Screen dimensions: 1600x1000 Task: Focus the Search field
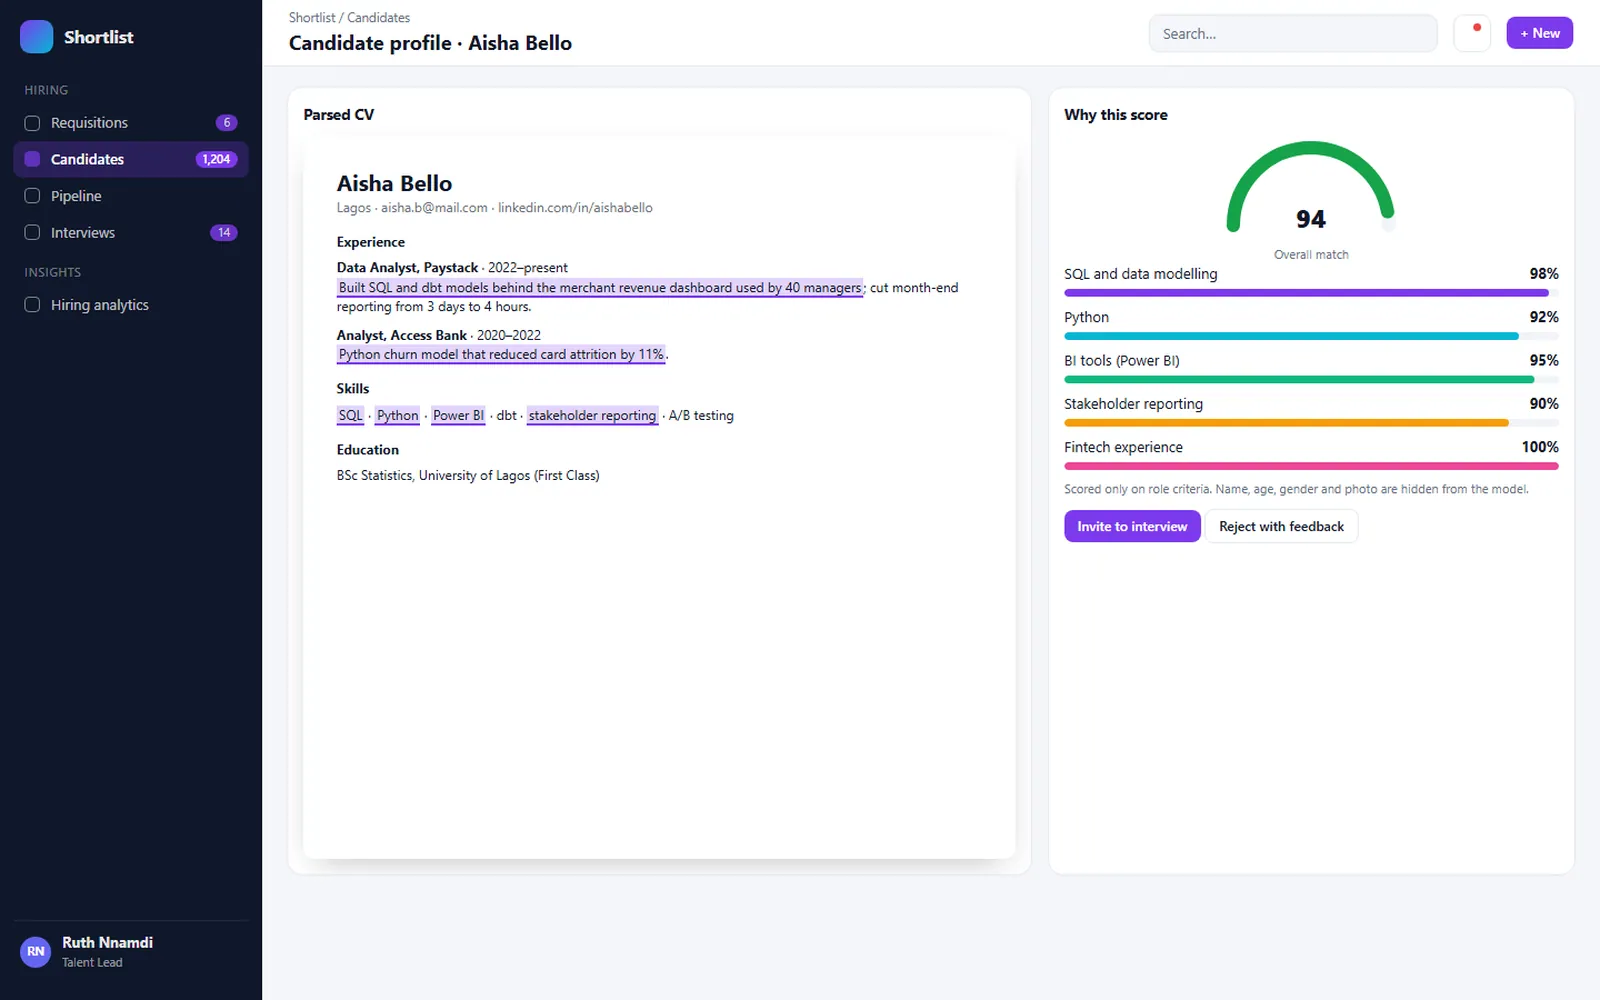(x=1293, y=34)
